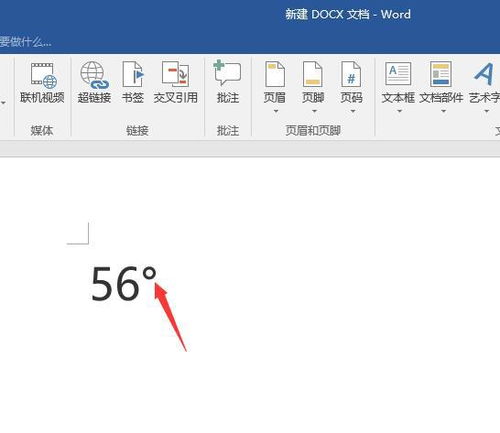The height and width of the screenshot is (433, 500).
Task: Expand the 文档部件 dropdown arrow
Action: click(443, 111)
